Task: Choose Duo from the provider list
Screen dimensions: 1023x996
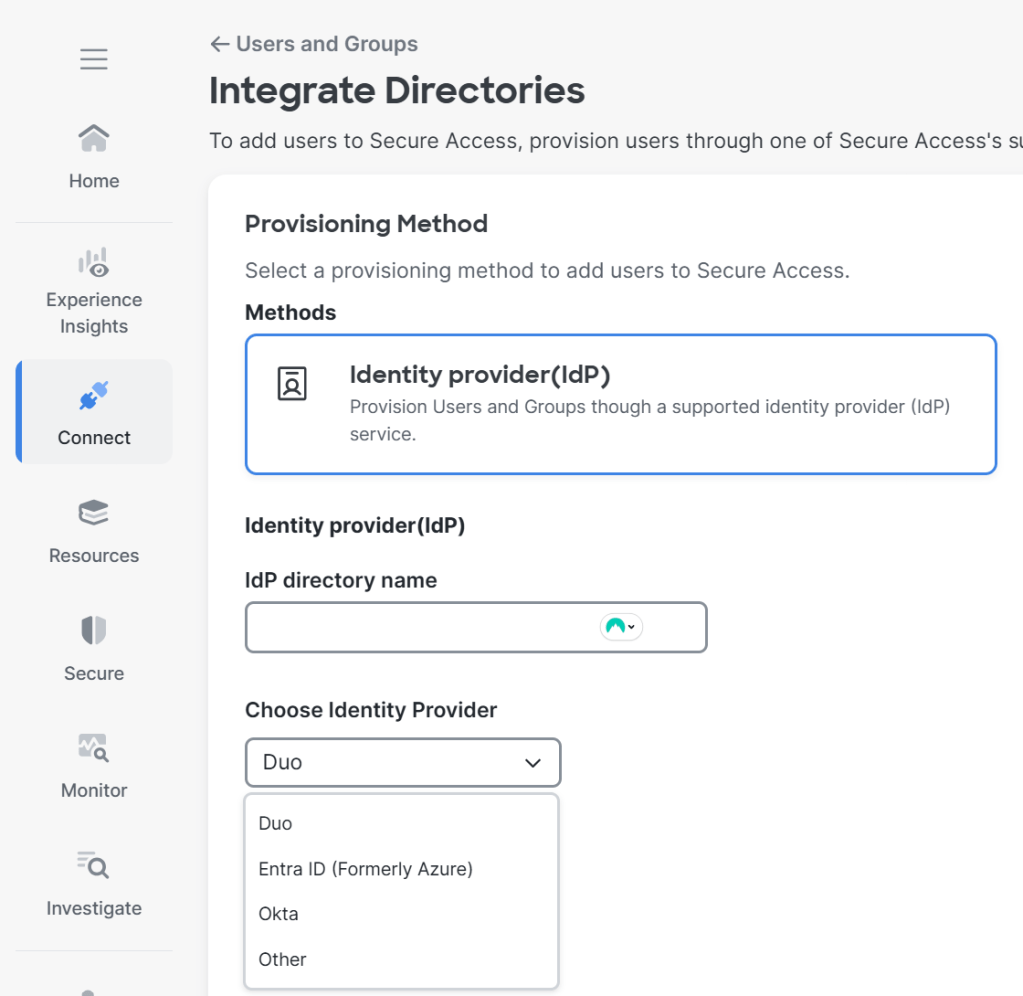Action: coord(276,824)
